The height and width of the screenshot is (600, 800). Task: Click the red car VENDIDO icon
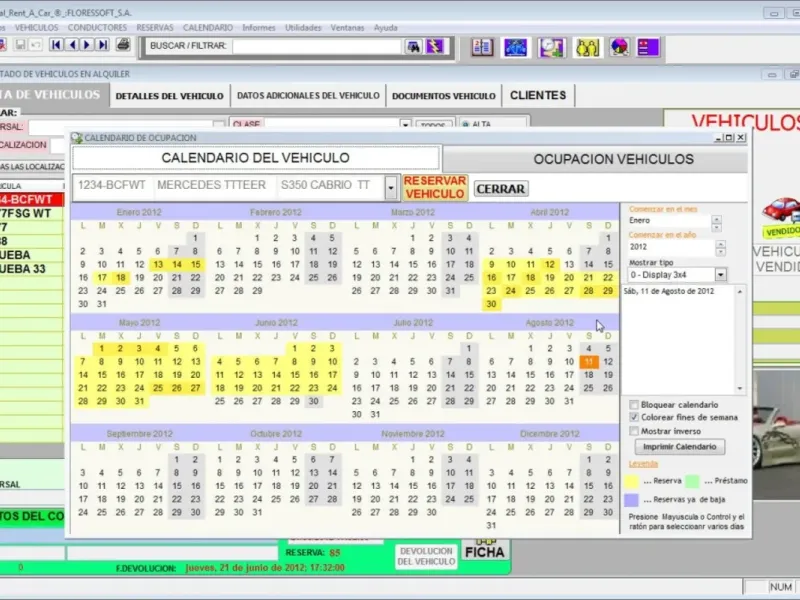(782, 211)
